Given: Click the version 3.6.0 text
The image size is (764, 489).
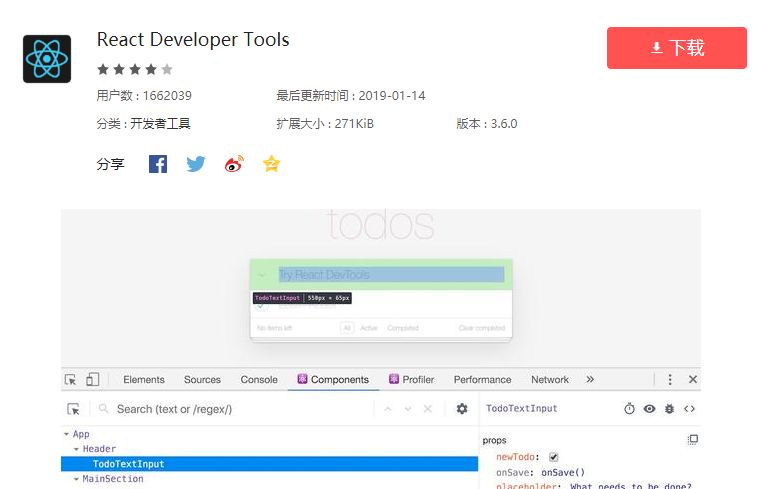Looking at the screenshot, I should pyautogui.click(x=487, y=124).
